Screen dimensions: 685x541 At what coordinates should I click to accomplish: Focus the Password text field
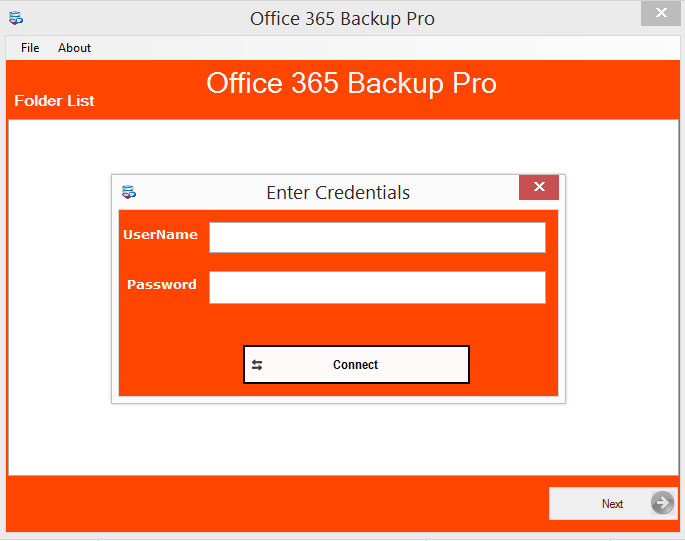point(377,287)
